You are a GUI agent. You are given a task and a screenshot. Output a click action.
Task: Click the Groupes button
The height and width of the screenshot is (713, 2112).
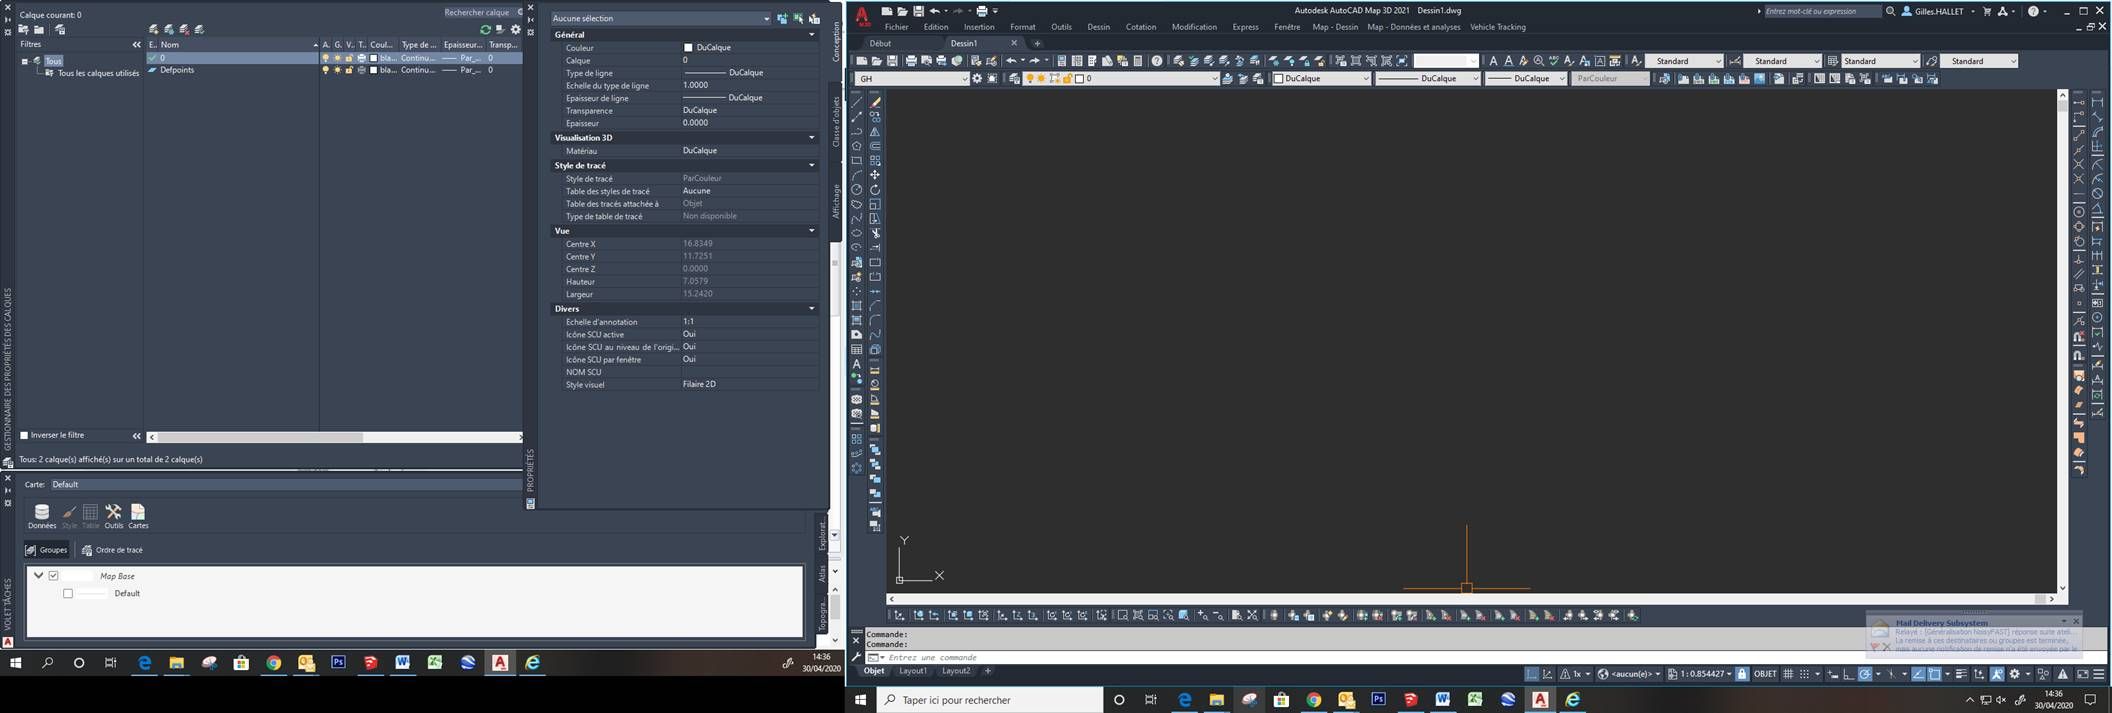click(46, 550)
